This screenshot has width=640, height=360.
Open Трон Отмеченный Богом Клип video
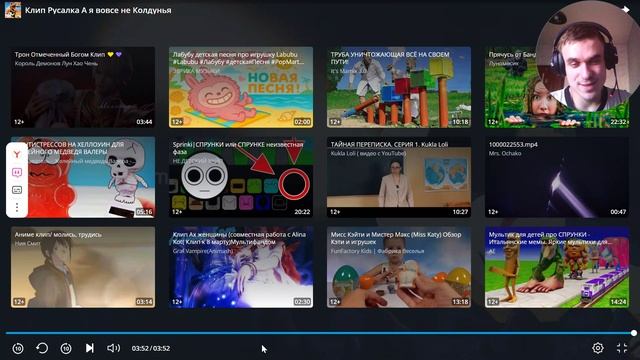pyautogui.click(x=83, y=87)
